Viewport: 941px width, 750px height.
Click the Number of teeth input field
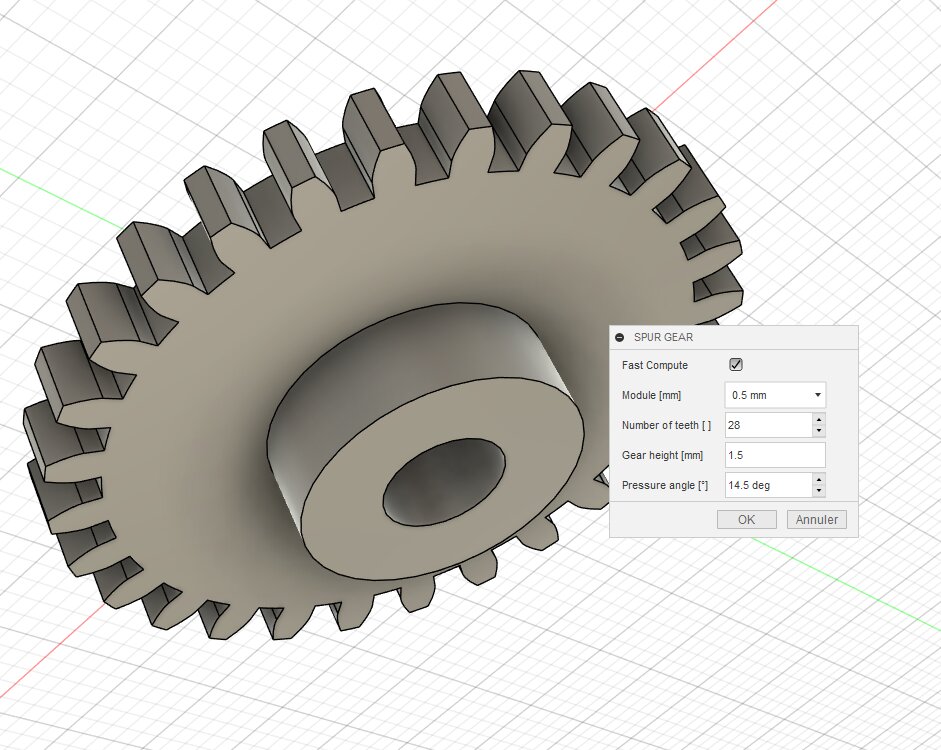point(767,425)
